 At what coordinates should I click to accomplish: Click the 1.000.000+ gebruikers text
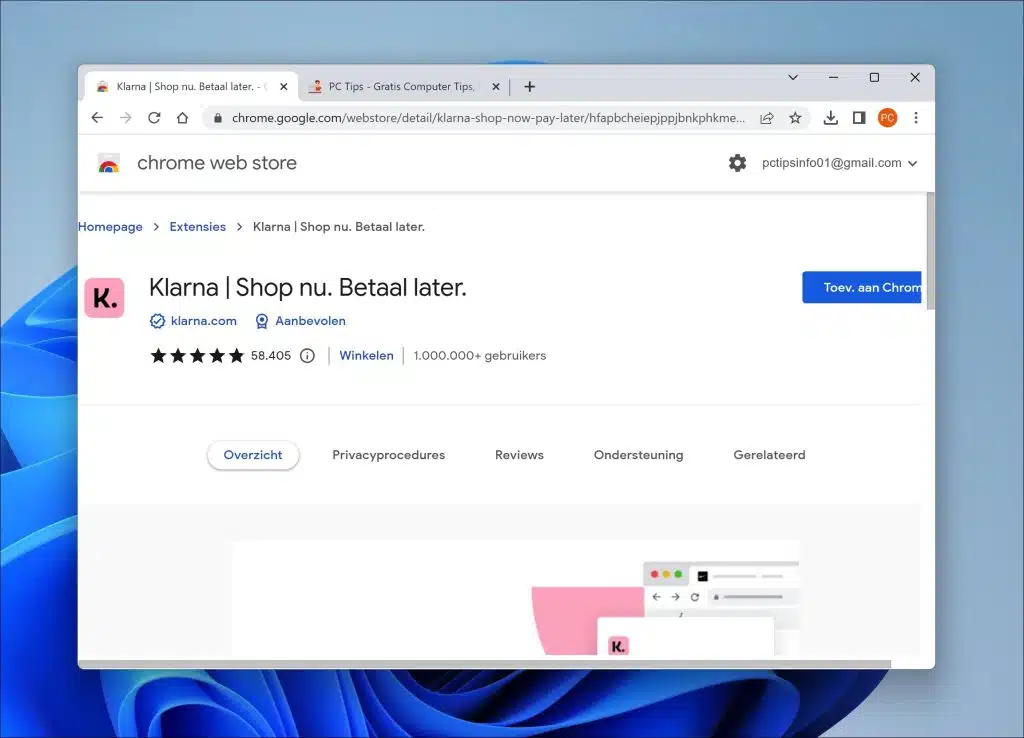[x=479, y=355]
